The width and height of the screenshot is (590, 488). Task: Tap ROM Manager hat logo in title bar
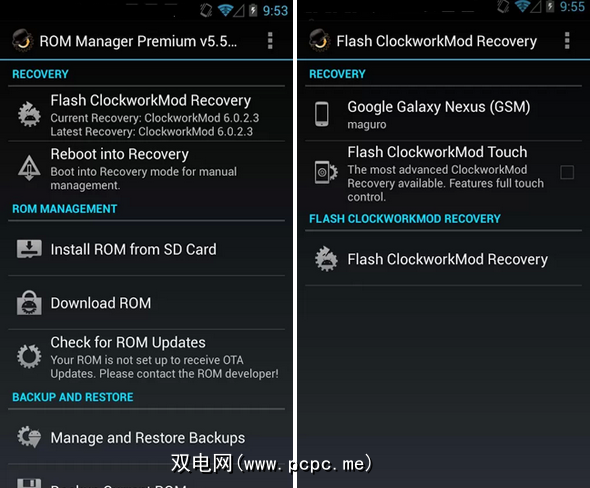(22, 40)
